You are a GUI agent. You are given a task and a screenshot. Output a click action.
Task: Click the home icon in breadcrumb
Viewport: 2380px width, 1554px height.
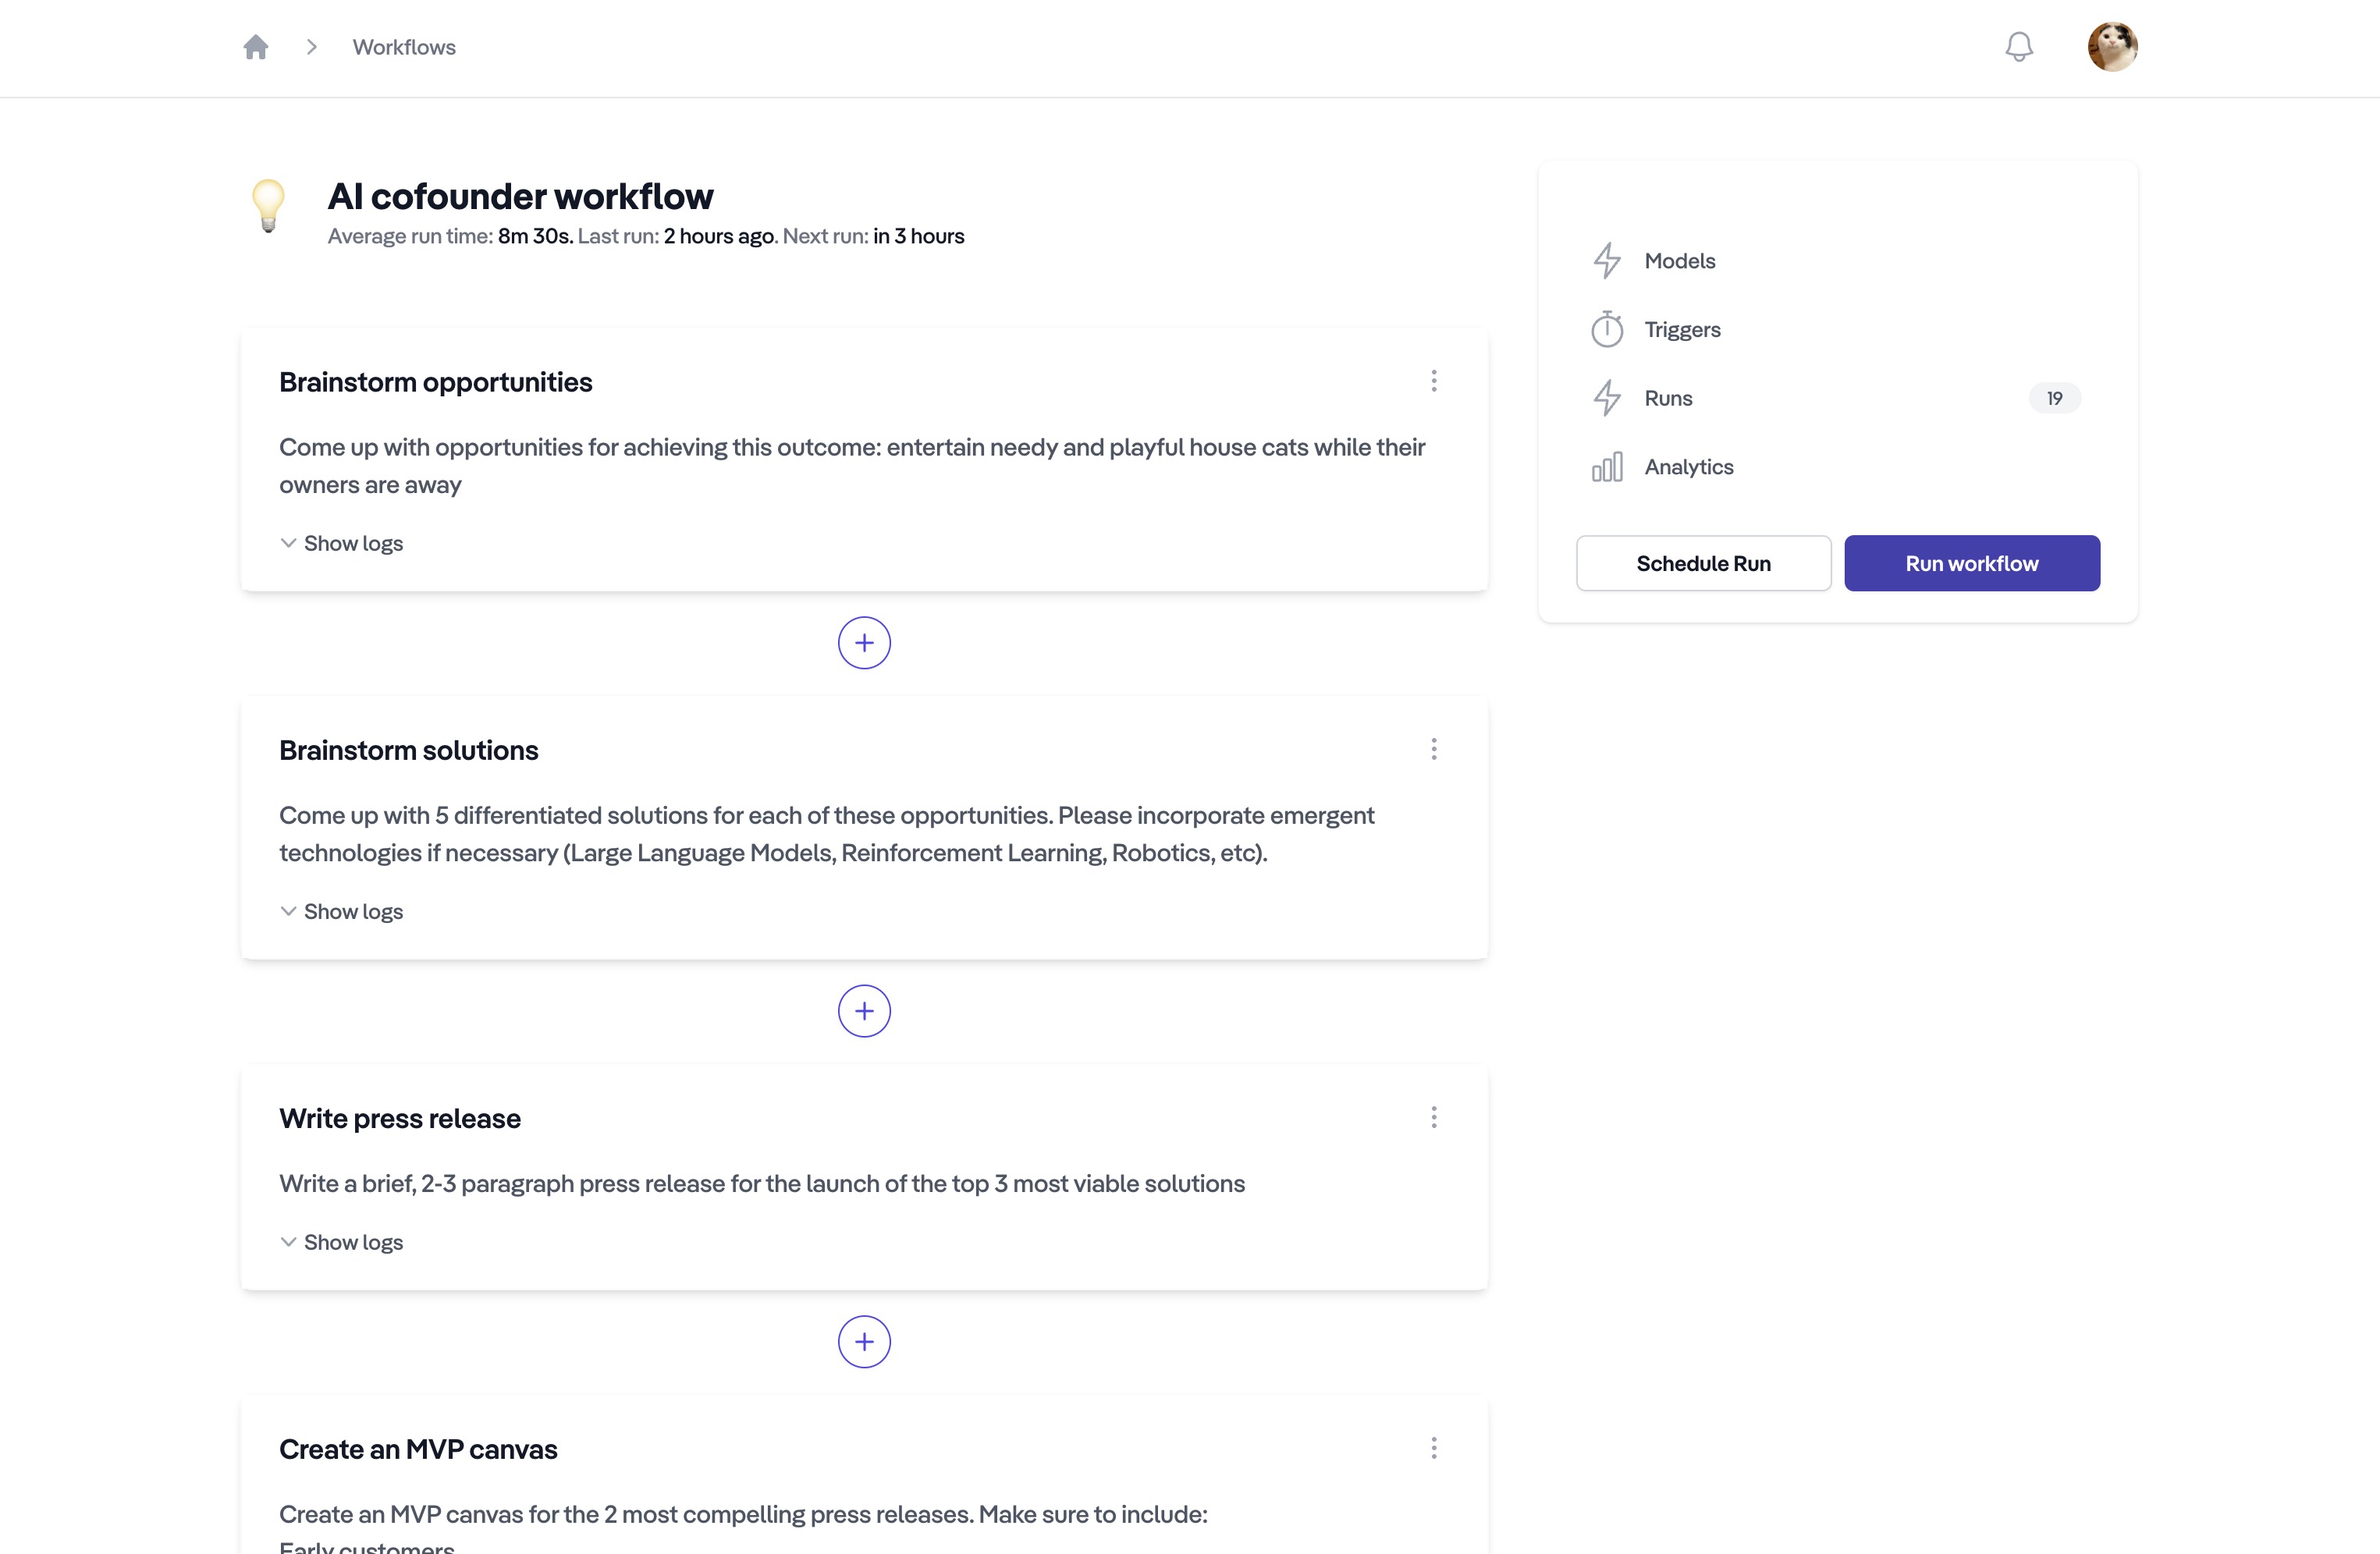pos(256,47)
